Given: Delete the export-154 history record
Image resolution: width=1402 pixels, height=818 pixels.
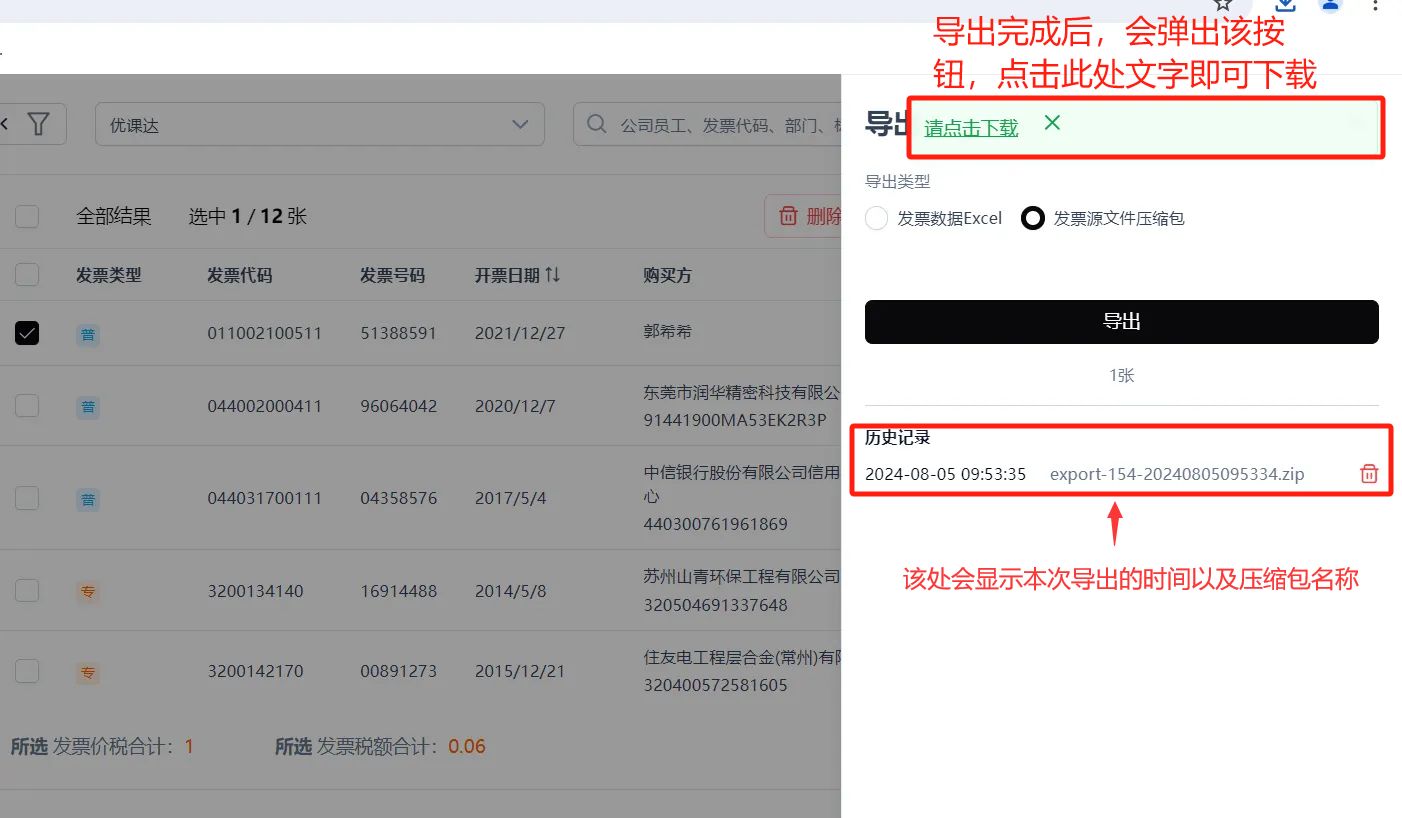Looking at the screenshot, I should point(1369,474).
